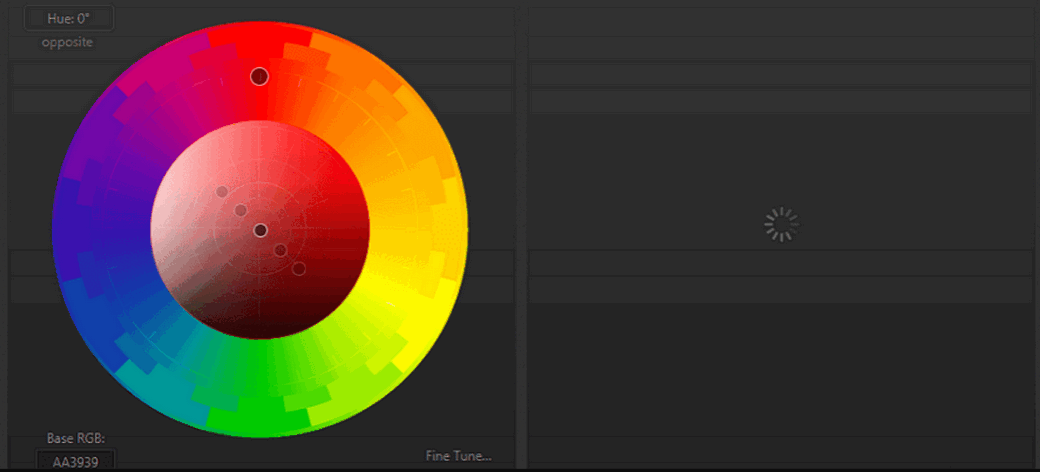Click the Base RGB AA3939 field
Screen dimensions: 1040x472
point(75,461)
